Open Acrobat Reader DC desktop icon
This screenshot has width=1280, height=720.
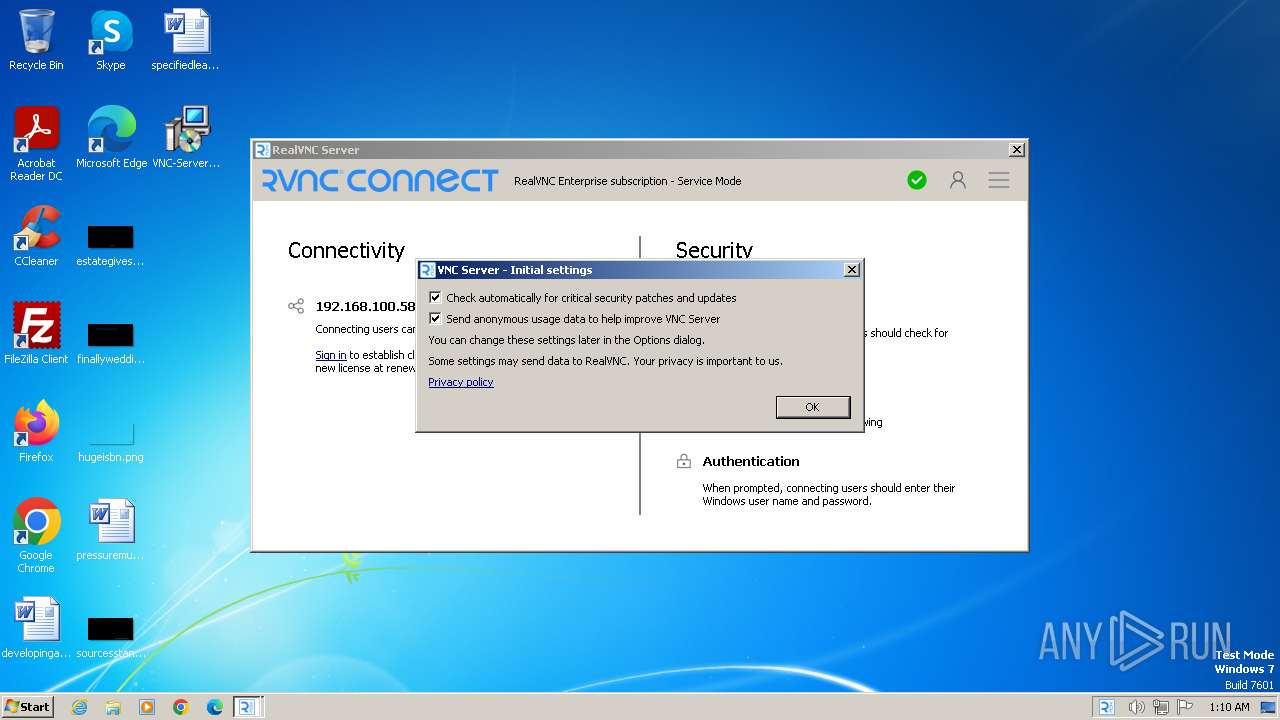(x=36, y=144)
